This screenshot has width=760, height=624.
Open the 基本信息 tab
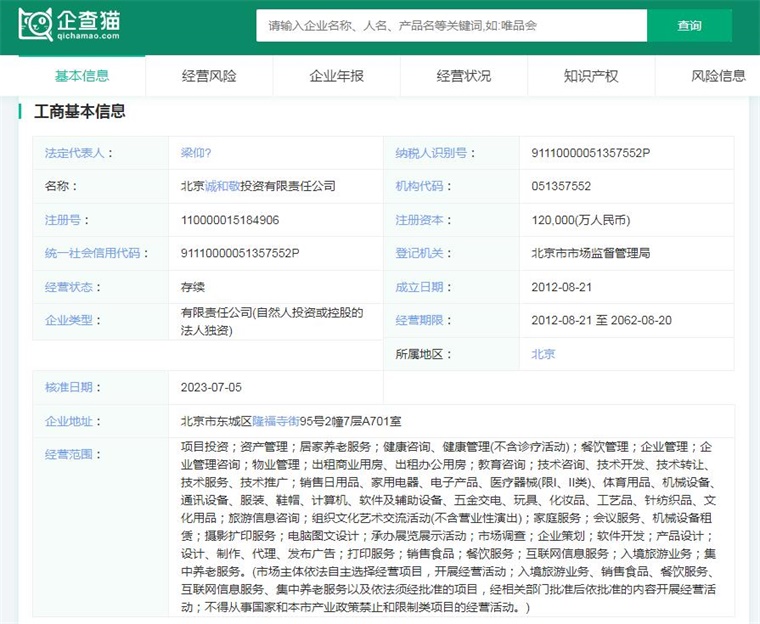(82, 76)
